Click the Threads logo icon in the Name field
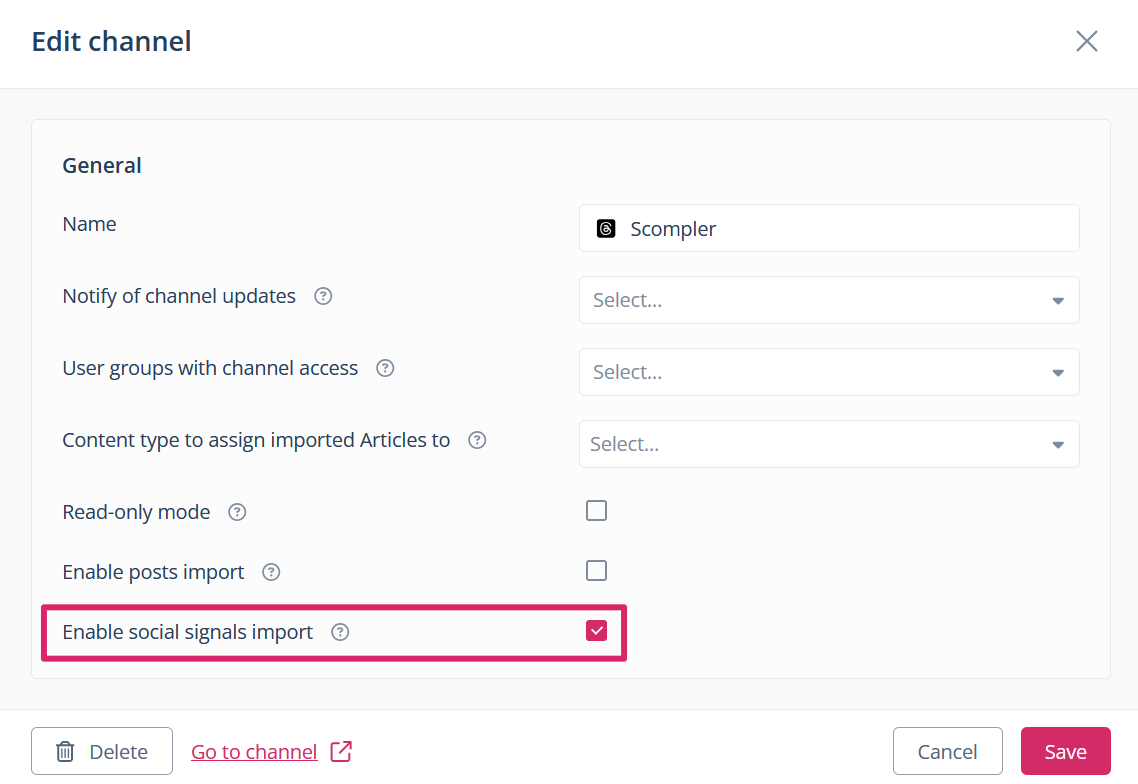Image resolution: width=1138 pixels, height=784 pixels. point(606,229)
